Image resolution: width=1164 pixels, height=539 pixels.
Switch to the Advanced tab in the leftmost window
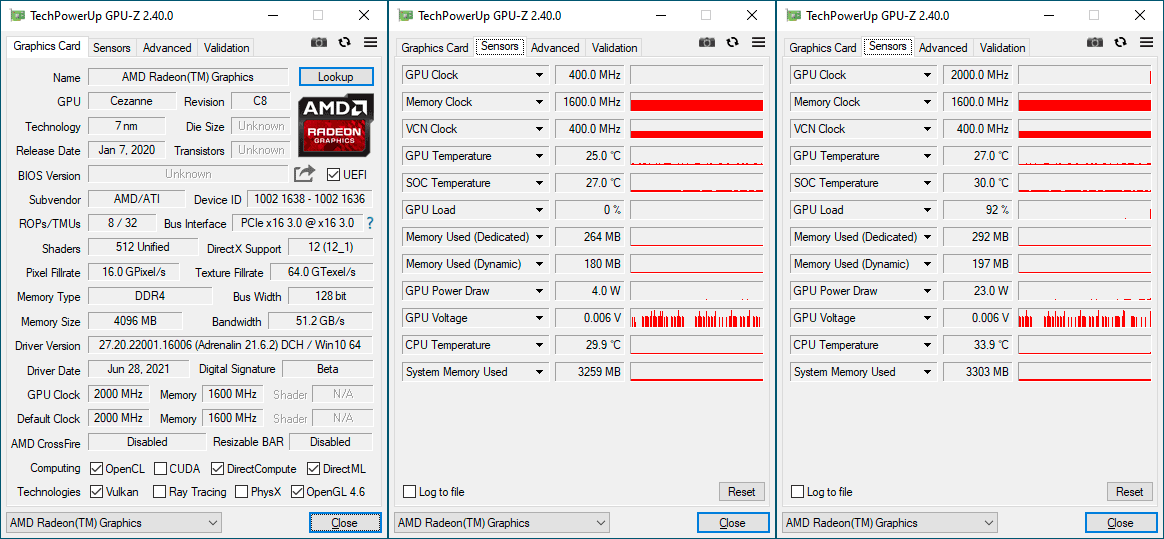point(167,48)
